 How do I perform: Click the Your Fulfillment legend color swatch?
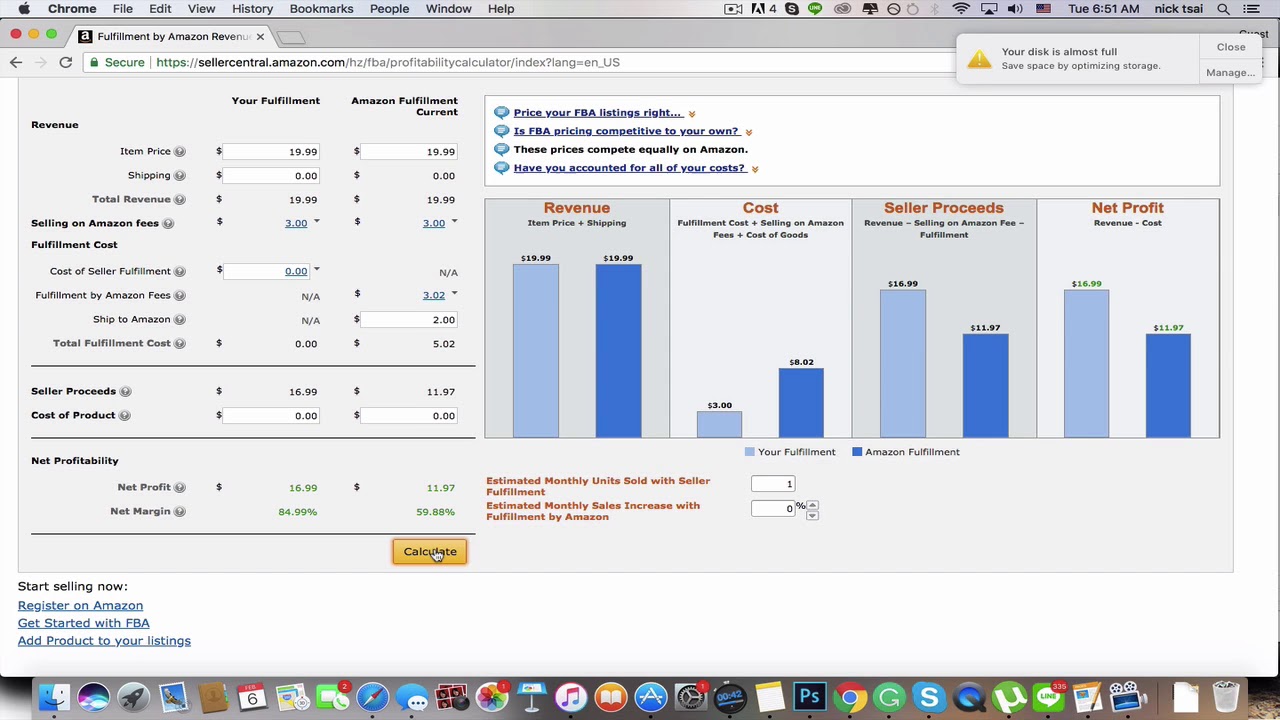coord(750,452)
